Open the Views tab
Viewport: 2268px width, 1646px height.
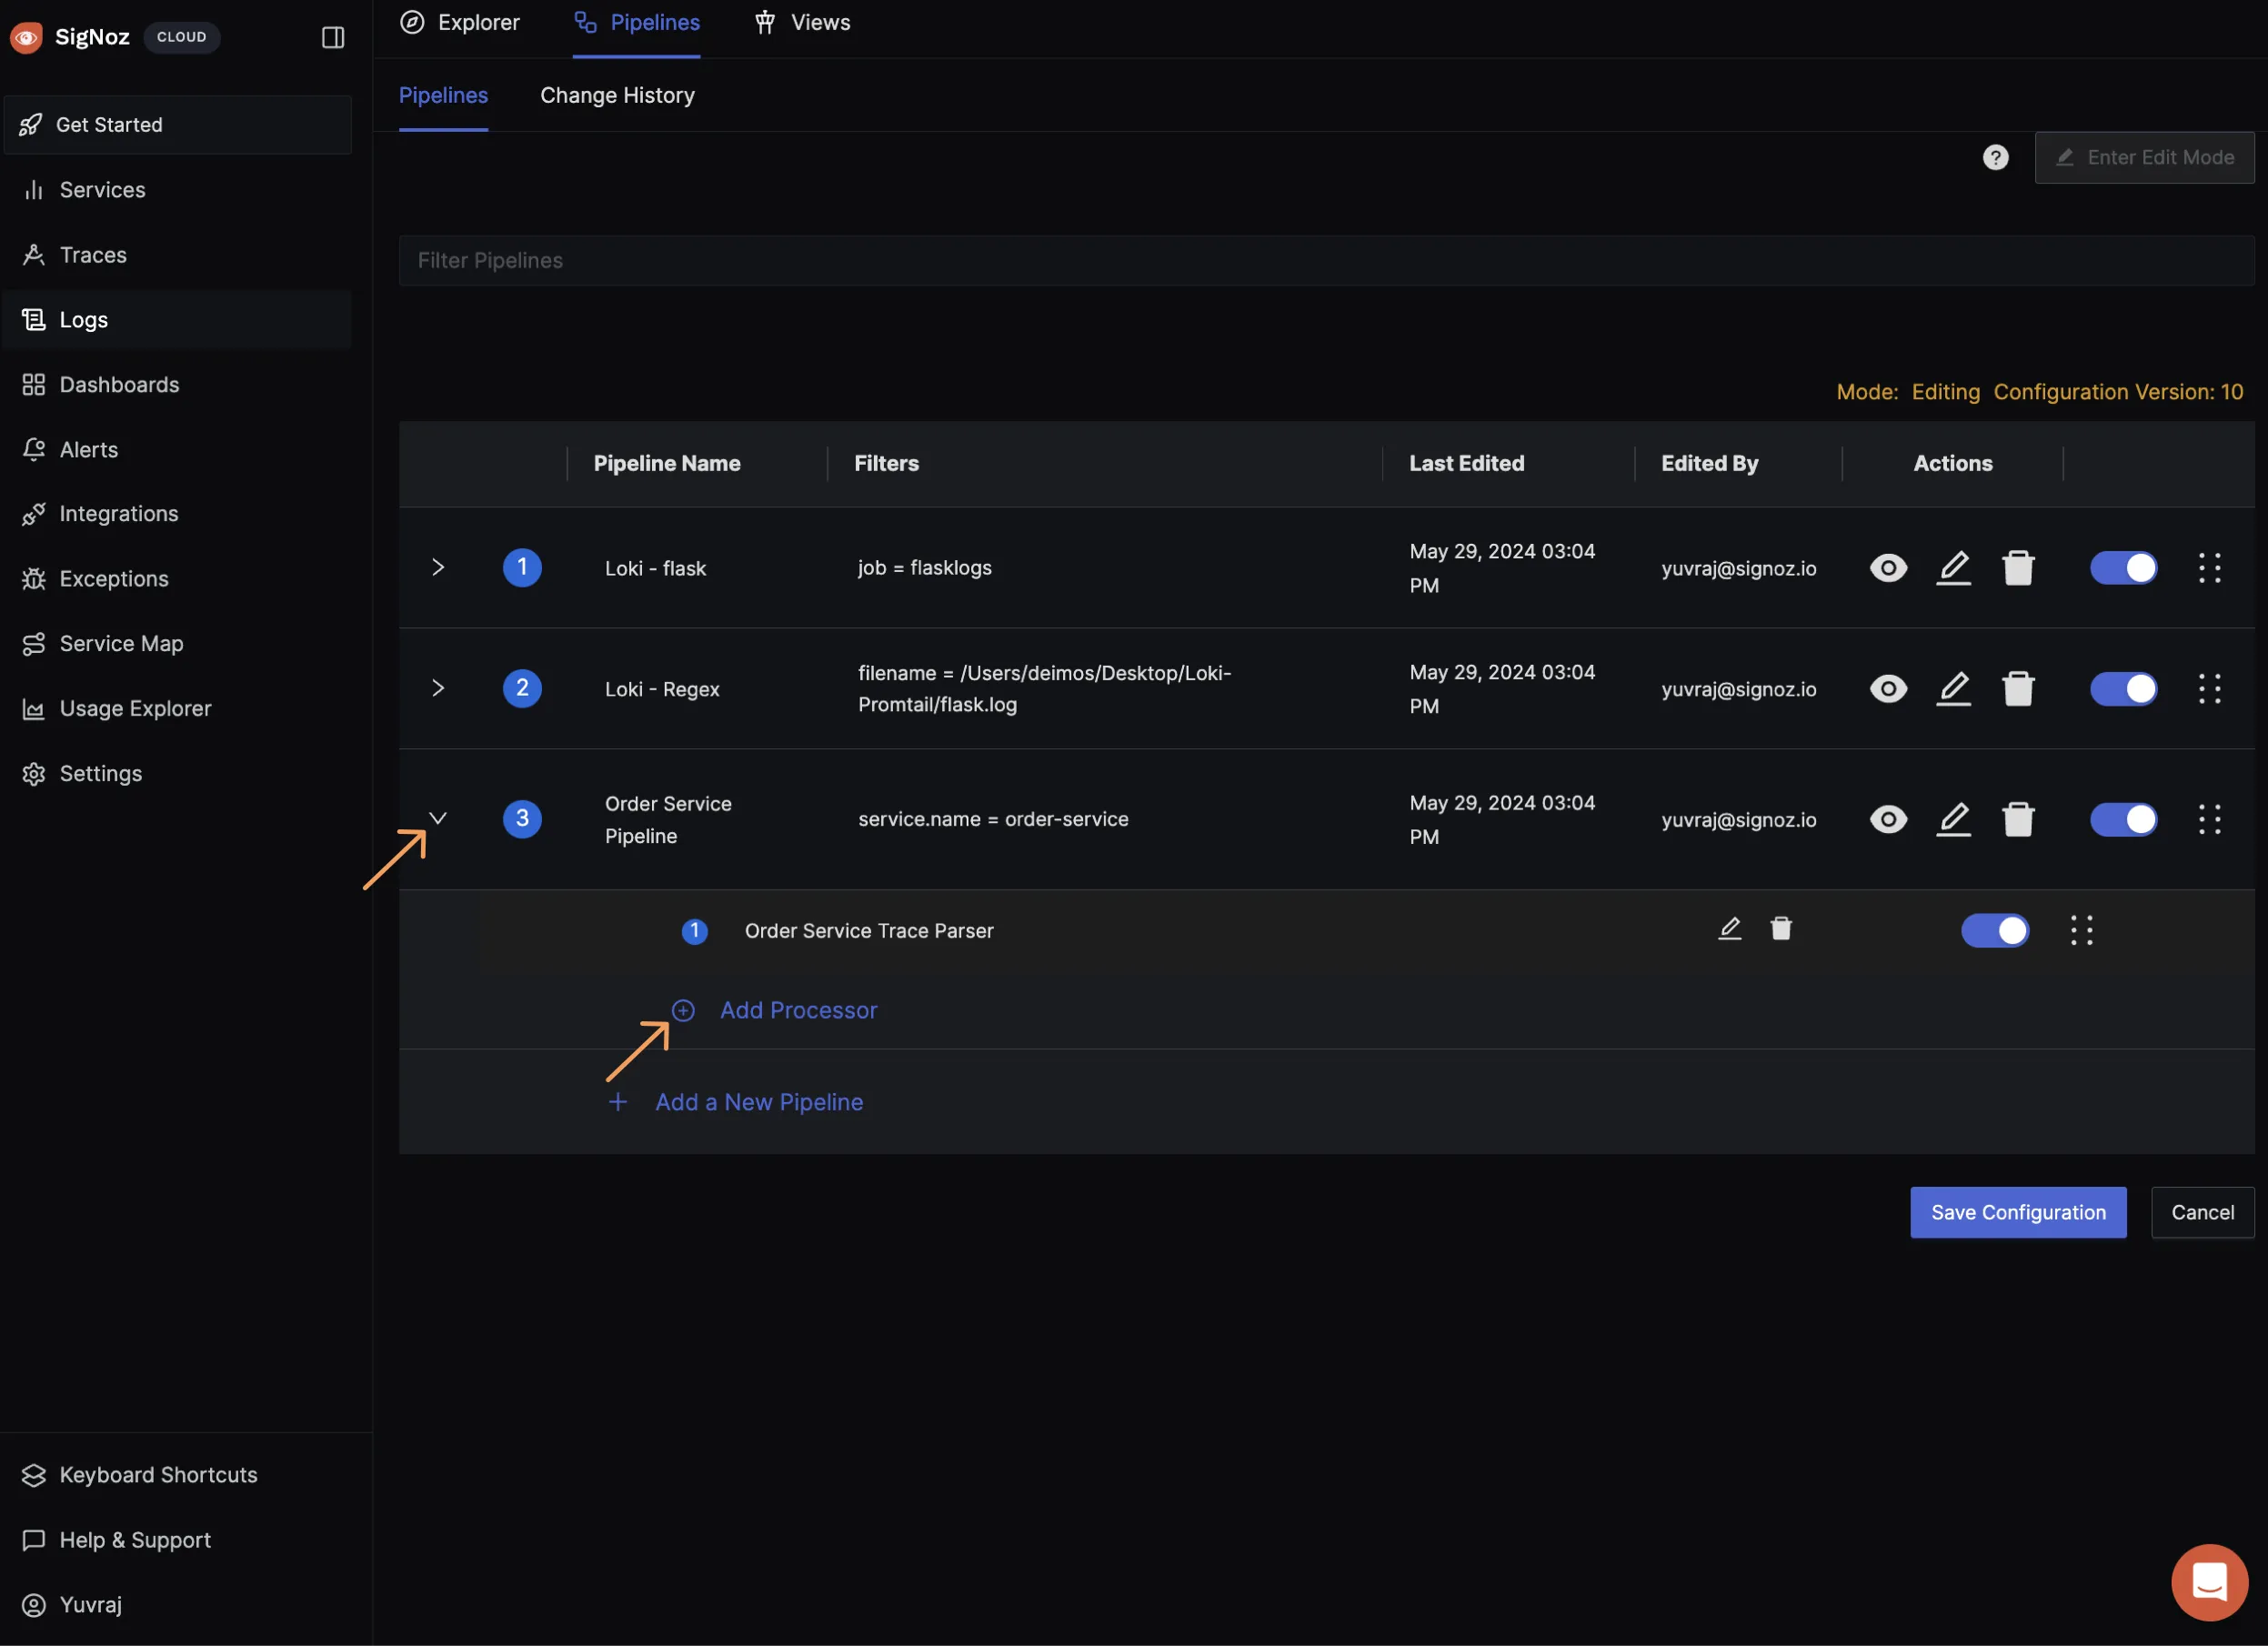802,23
